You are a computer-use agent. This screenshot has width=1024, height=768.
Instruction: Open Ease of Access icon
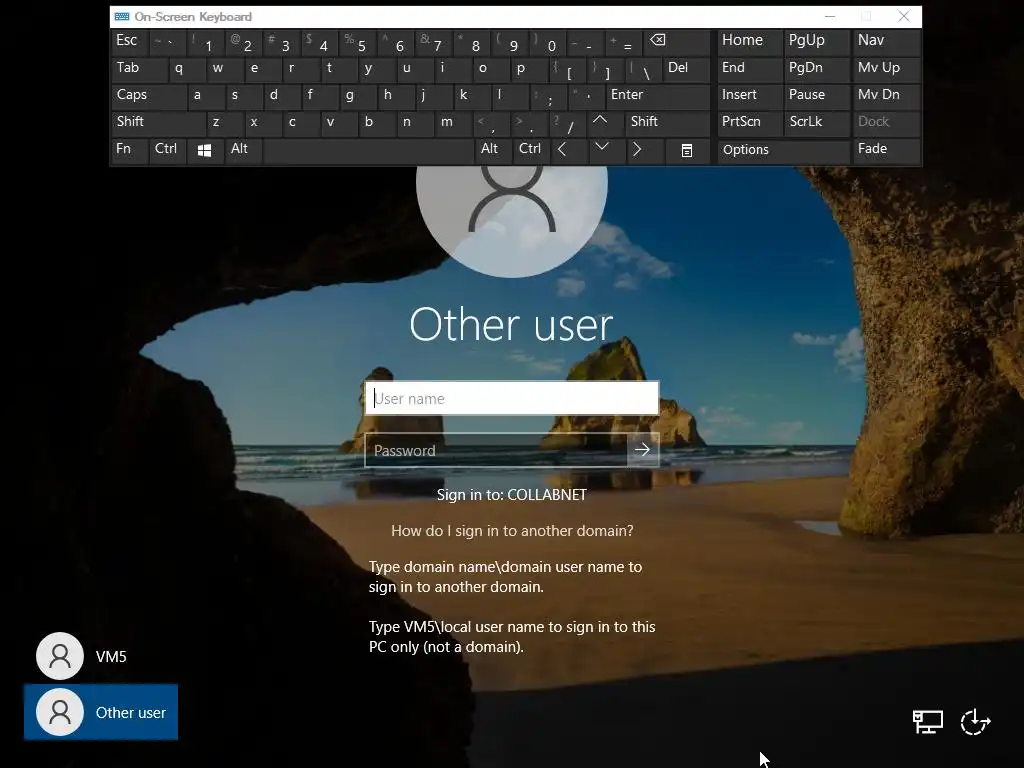976,721
